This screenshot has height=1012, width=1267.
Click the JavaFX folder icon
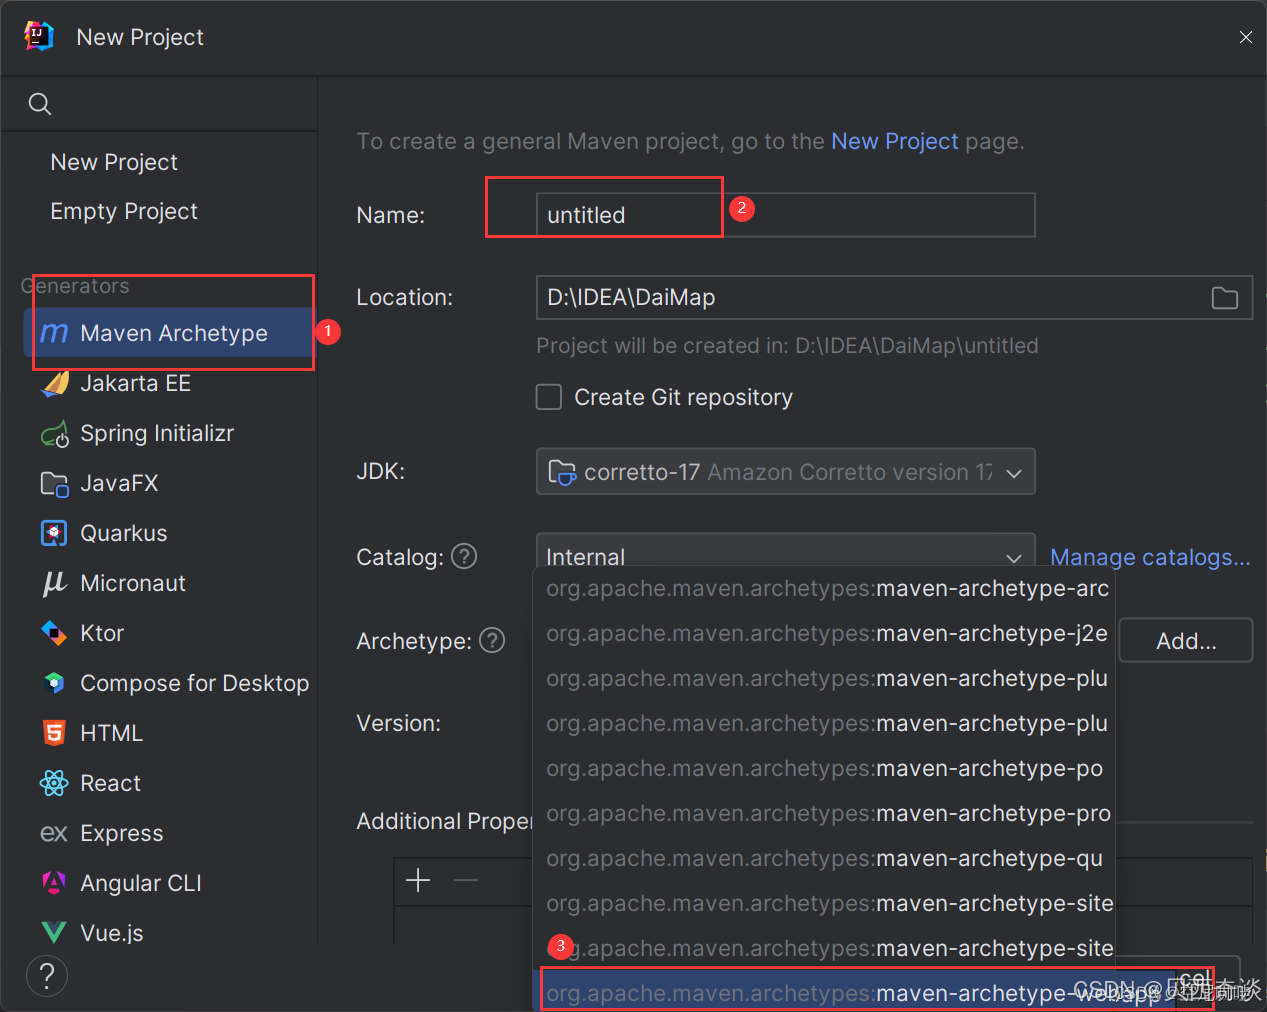55,484
